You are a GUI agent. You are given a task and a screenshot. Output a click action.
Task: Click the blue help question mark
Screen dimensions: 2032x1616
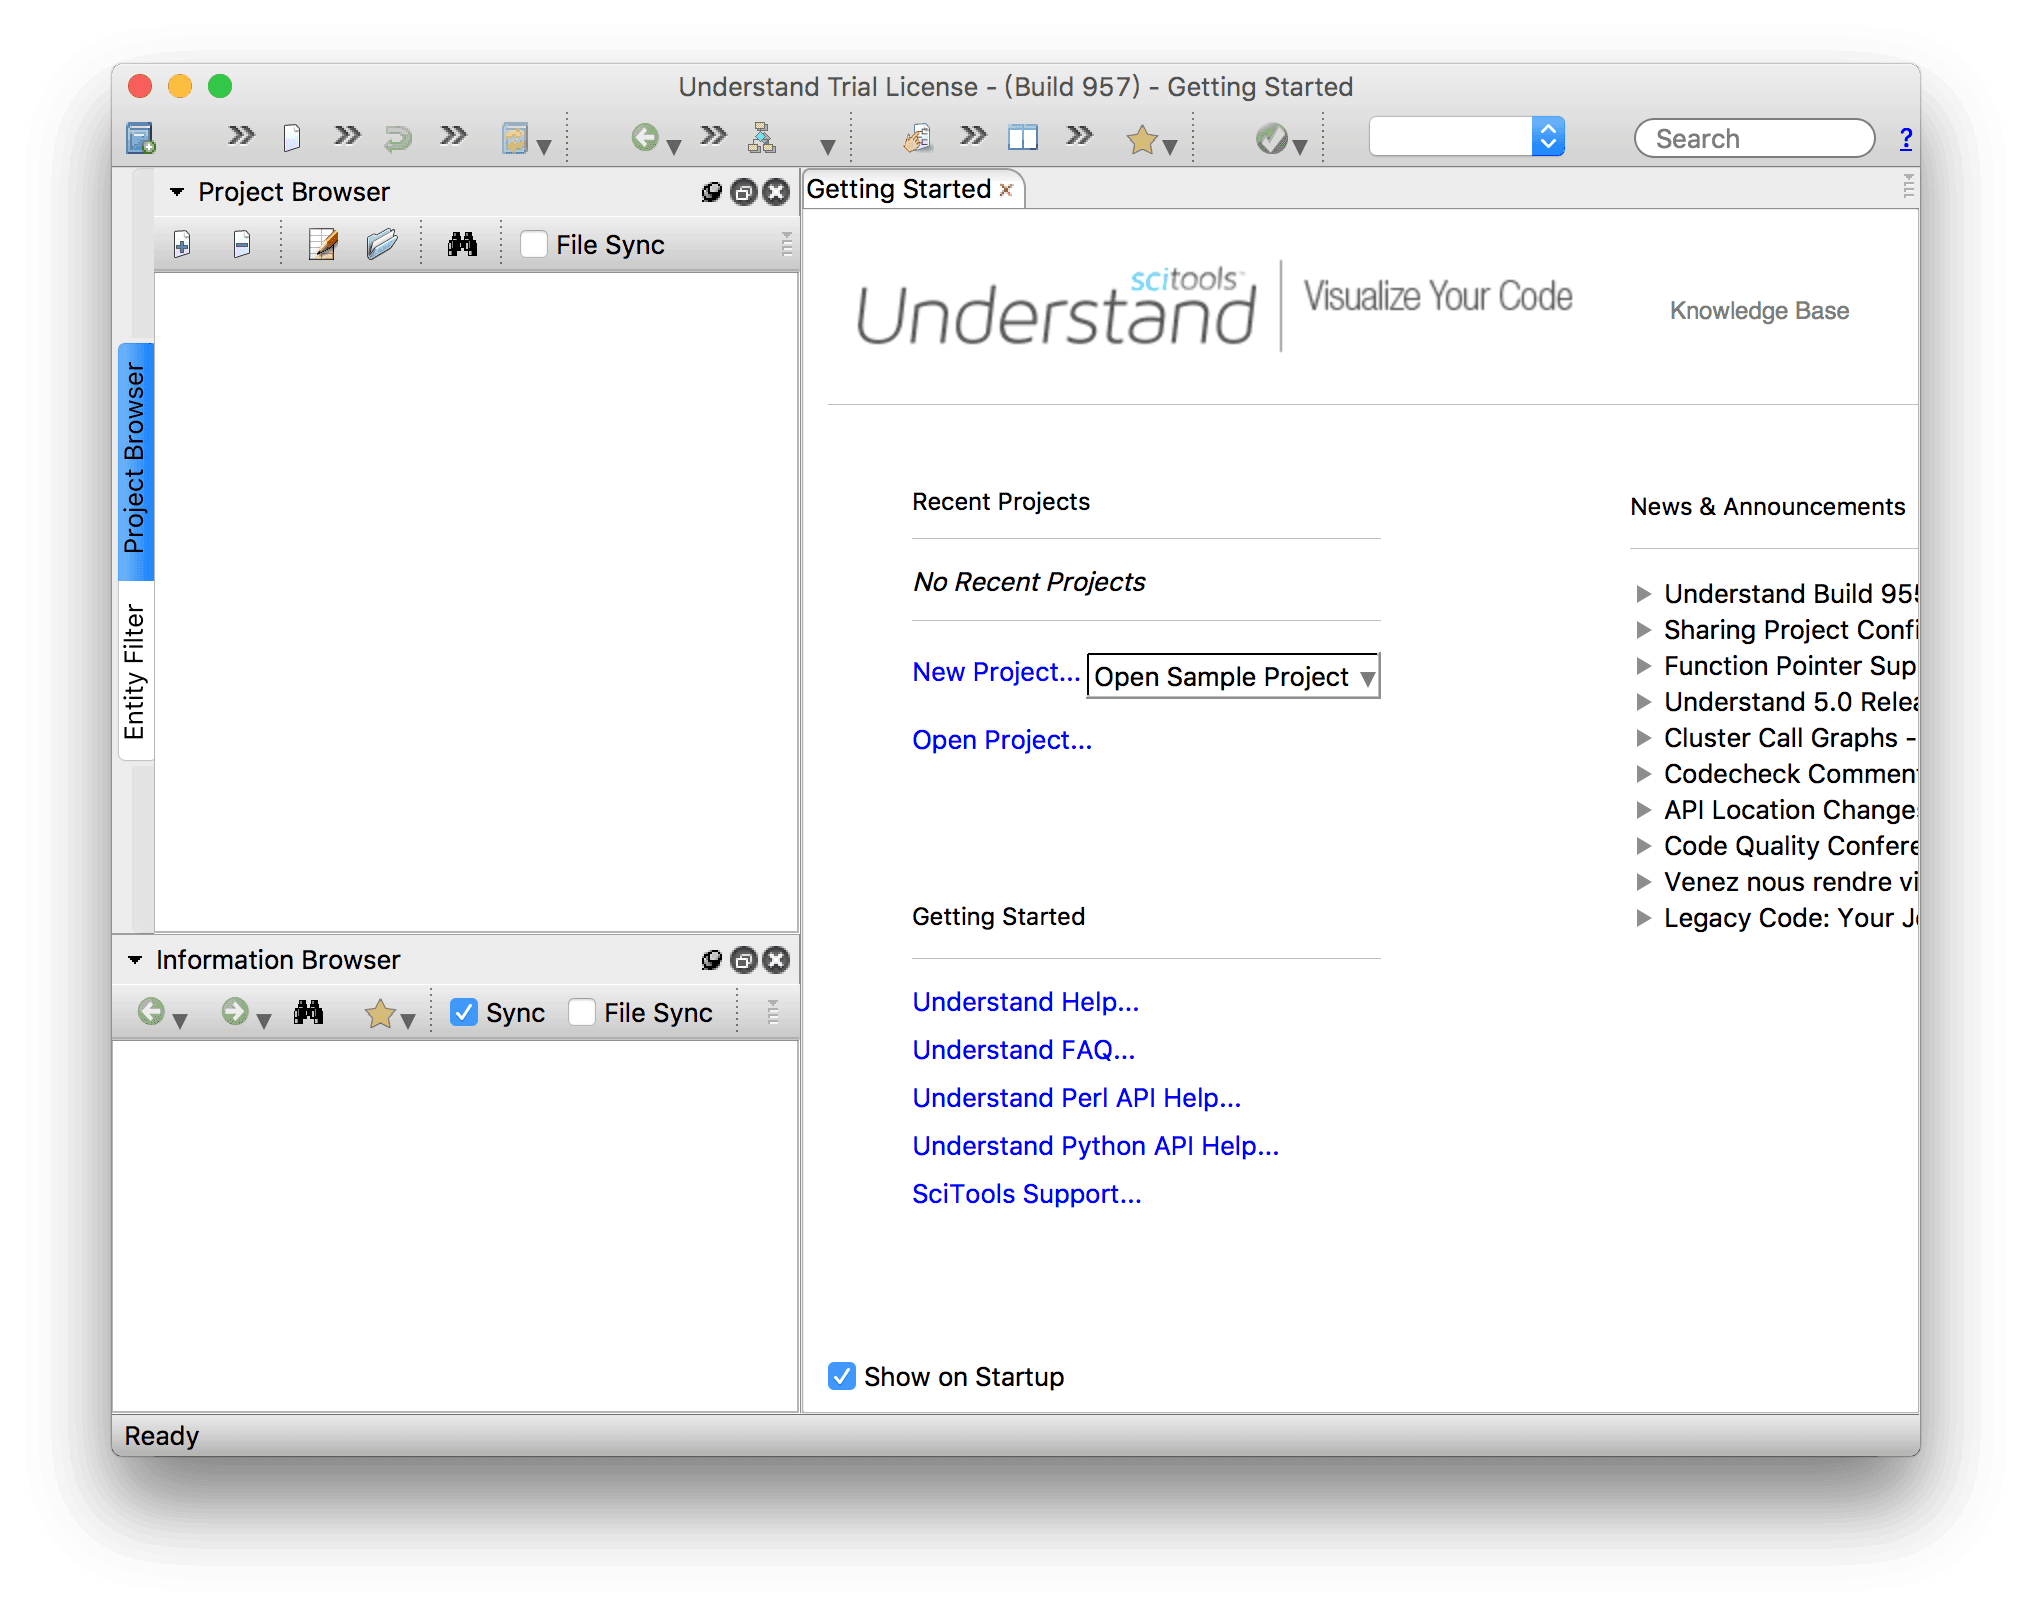1906,139
